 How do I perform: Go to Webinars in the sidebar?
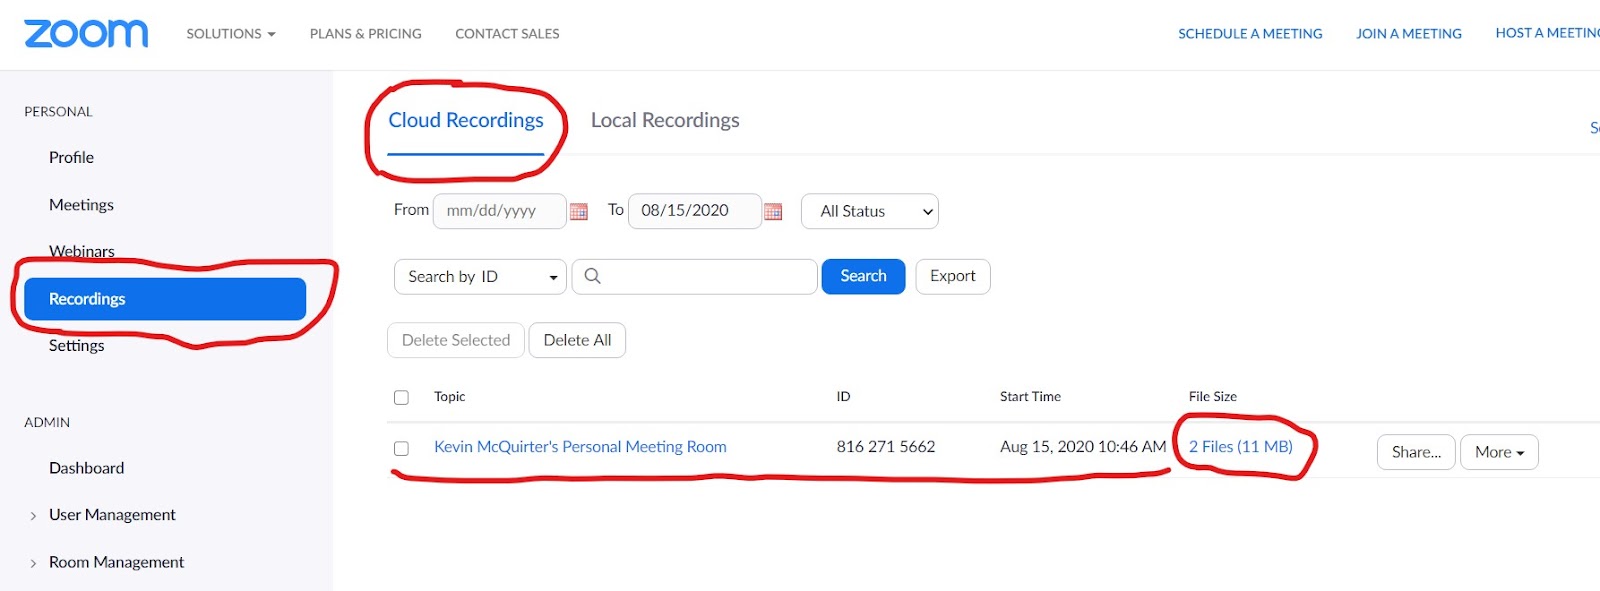click(x=82, y=251)
